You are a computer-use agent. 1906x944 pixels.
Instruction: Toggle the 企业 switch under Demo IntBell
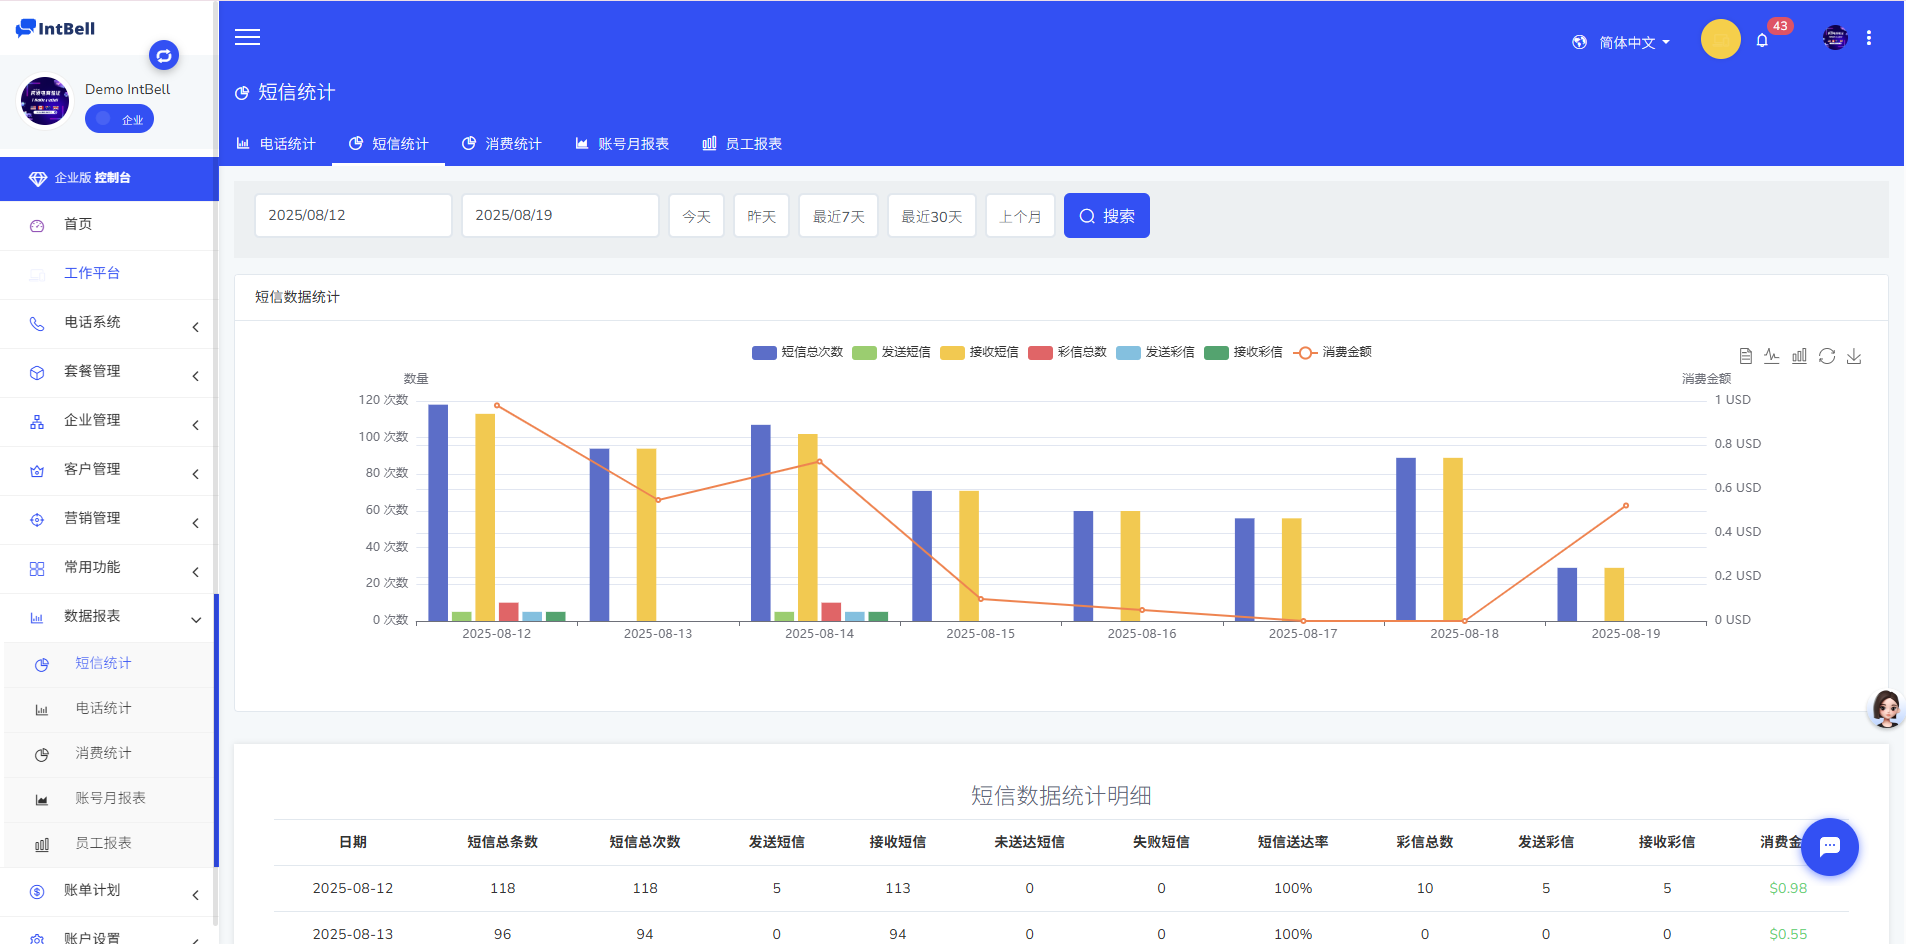pyautogui.click(x=119, y=119)
